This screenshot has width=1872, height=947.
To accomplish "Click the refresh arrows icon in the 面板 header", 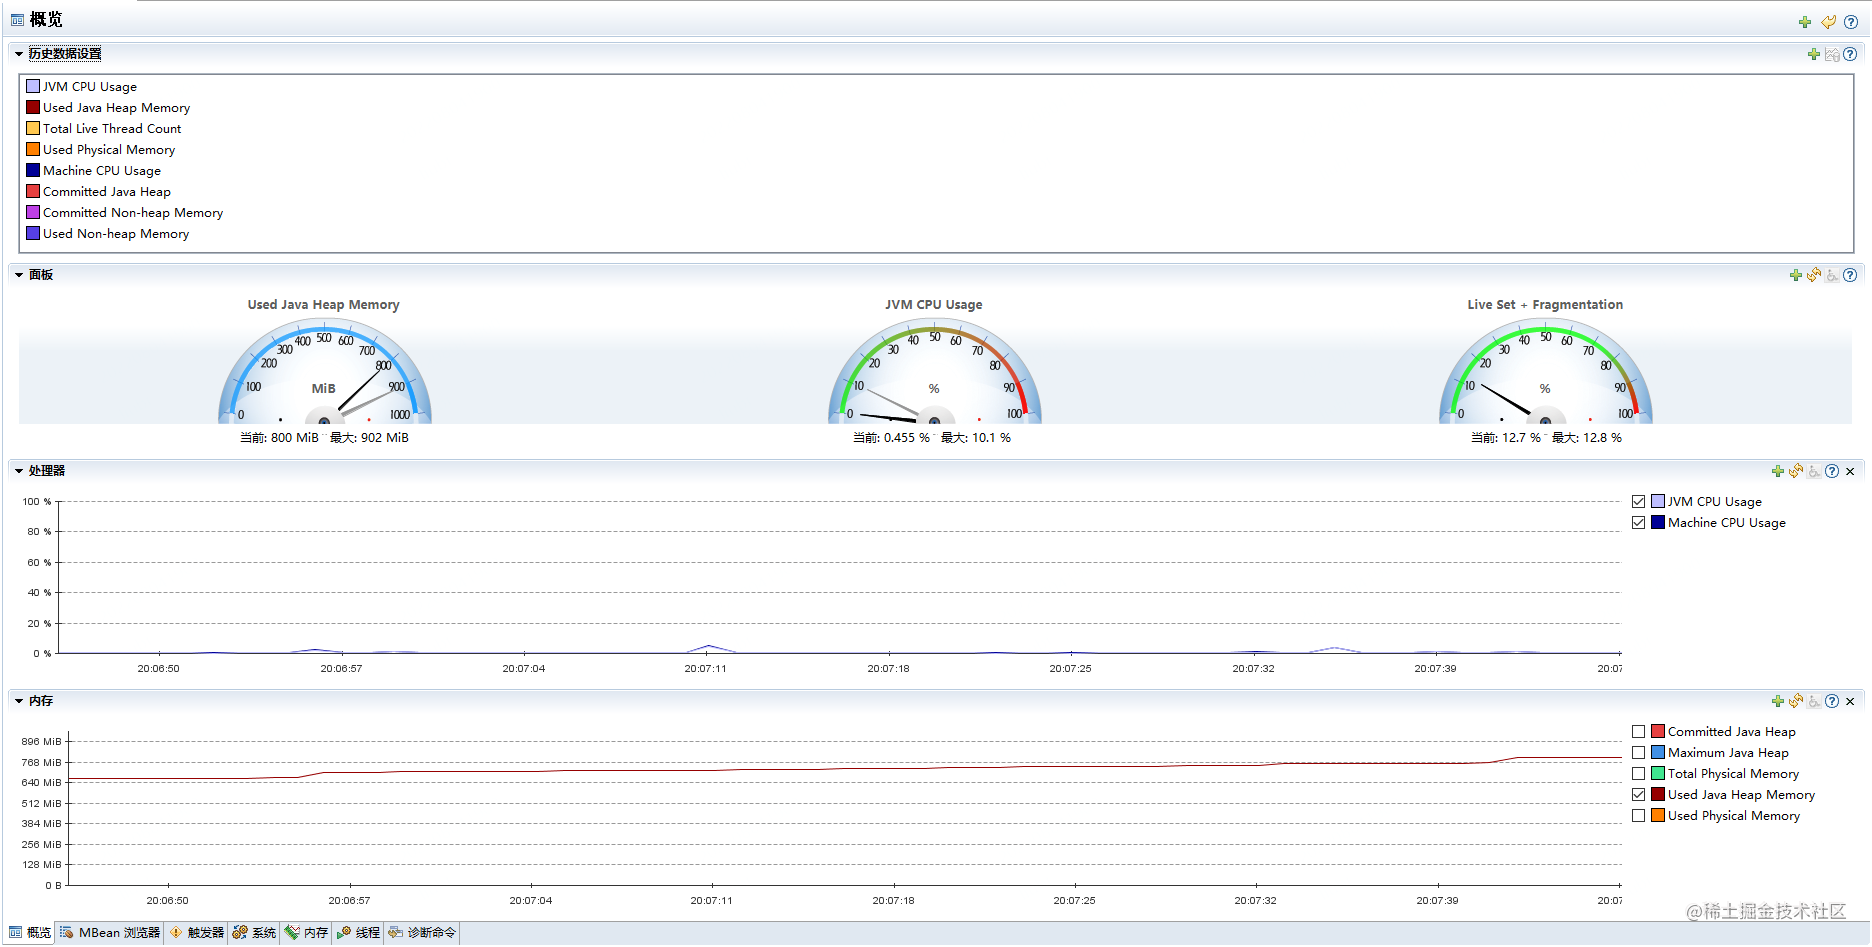I will [x=1814, y=275].
